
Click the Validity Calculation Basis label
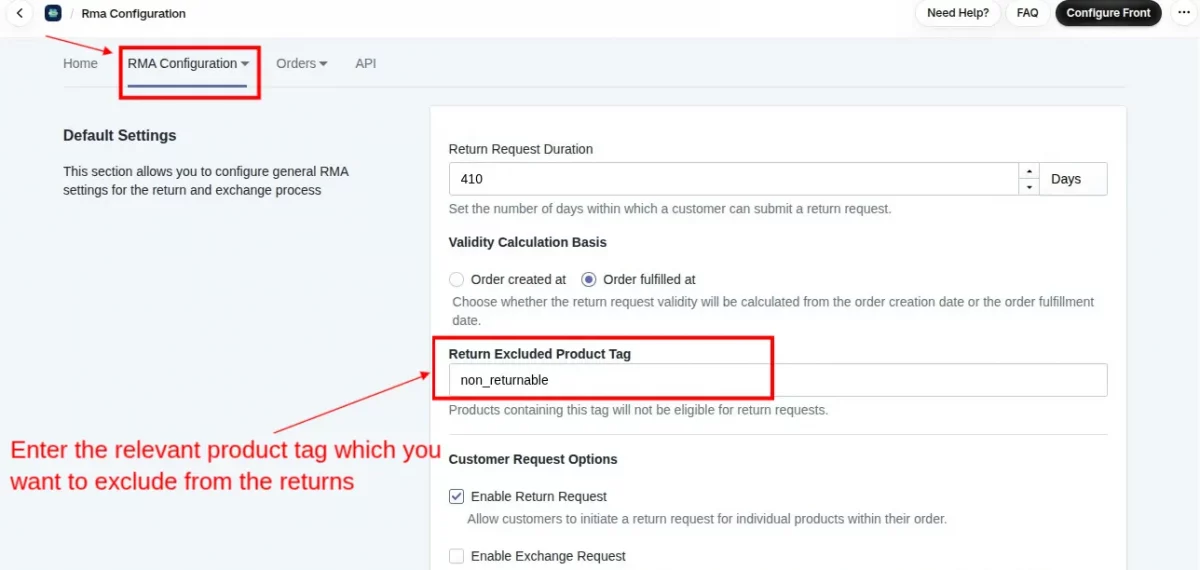click(527, 242)
